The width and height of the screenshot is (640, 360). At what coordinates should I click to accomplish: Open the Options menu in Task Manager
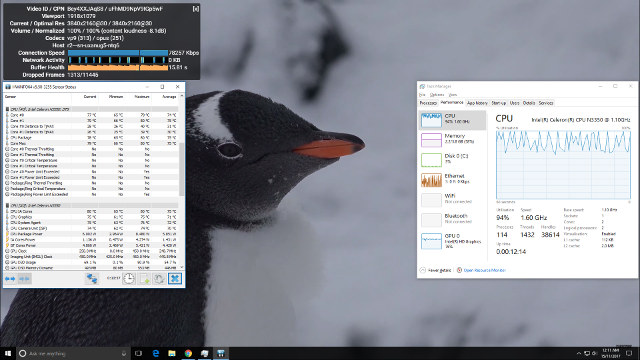pos(437,95)
